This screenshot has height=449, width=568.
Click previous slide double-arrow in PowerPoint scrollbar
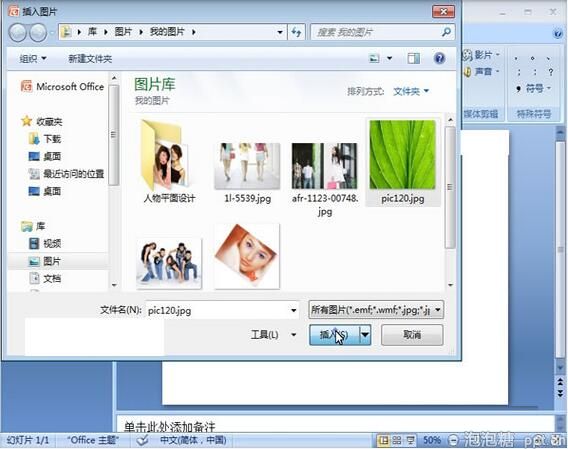pos(560,382)
